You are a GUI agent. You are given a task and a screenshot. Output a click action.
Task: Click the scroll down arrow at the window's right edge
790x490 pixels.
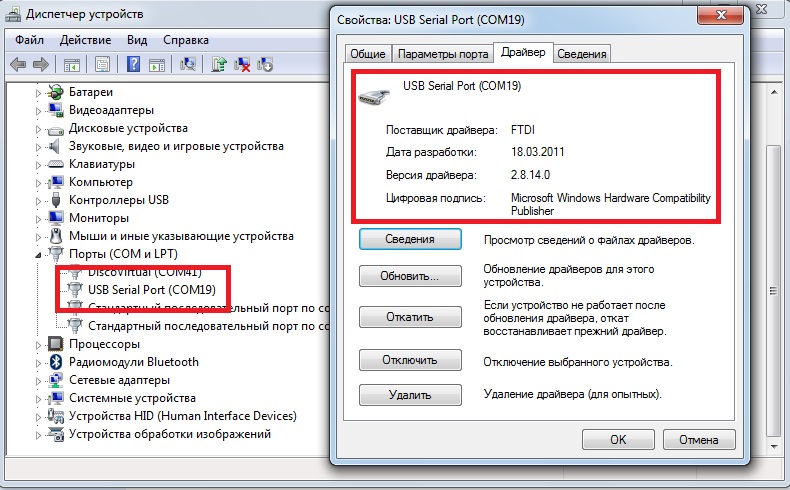pyautogui.click(x=774, y=447)
